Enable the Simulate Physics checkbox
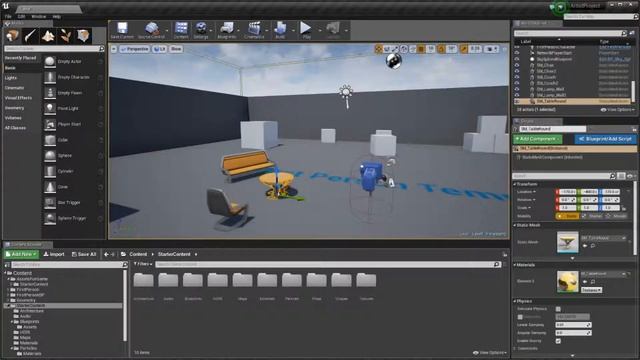640x360 pixels. click(558, 309)
